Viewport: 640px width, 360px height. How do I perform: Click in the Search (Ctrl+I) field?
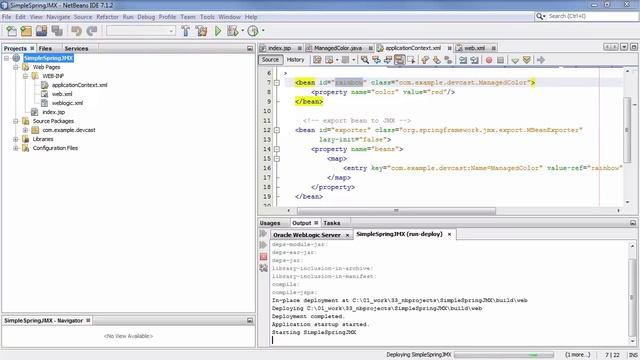coord(592,16)
